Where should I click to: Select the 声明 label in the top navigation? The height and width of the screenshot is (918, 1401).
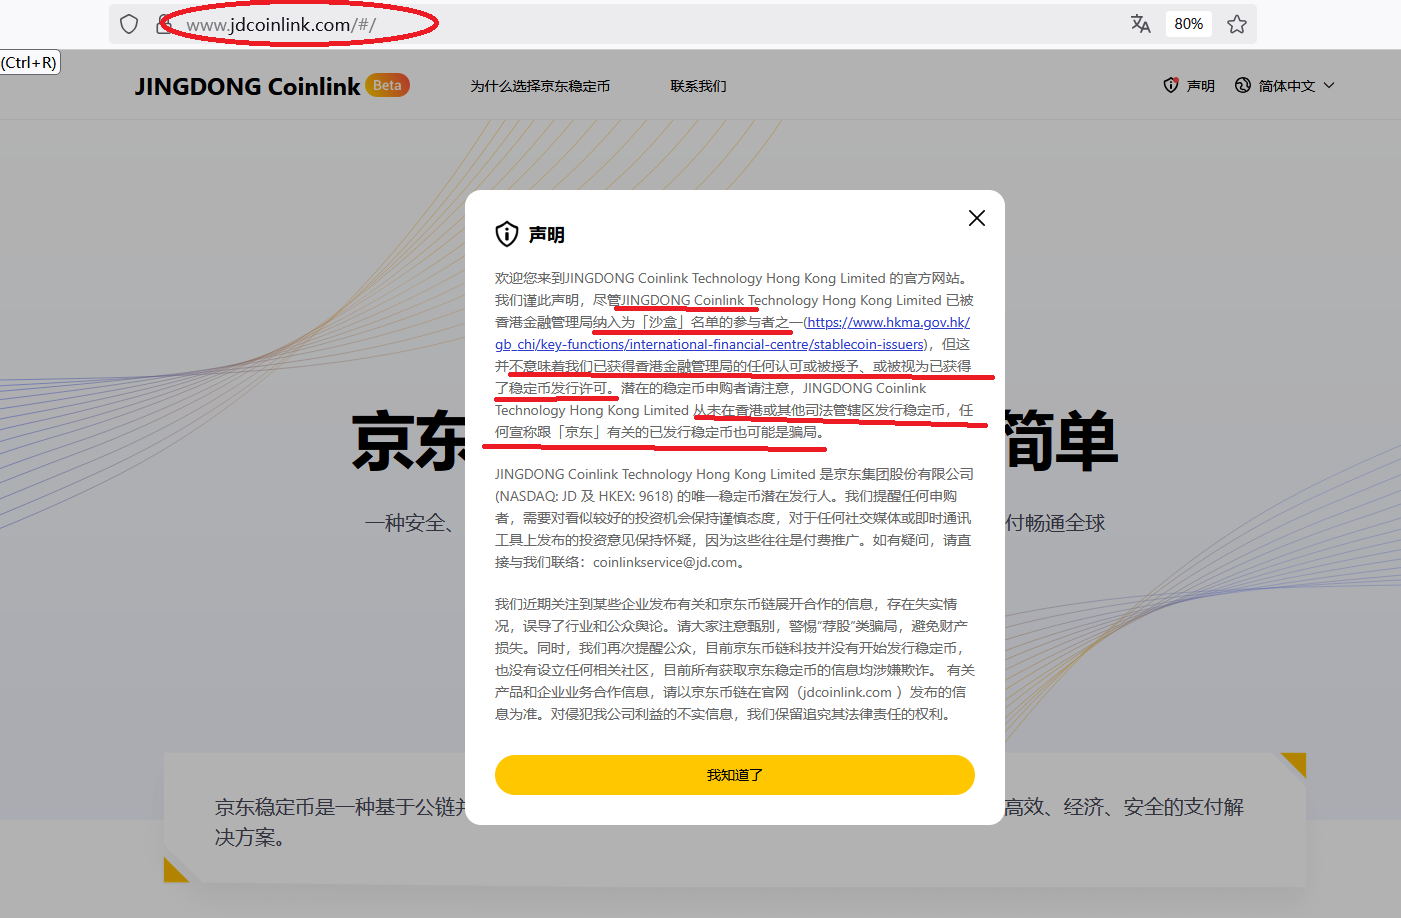point(1200,86)
